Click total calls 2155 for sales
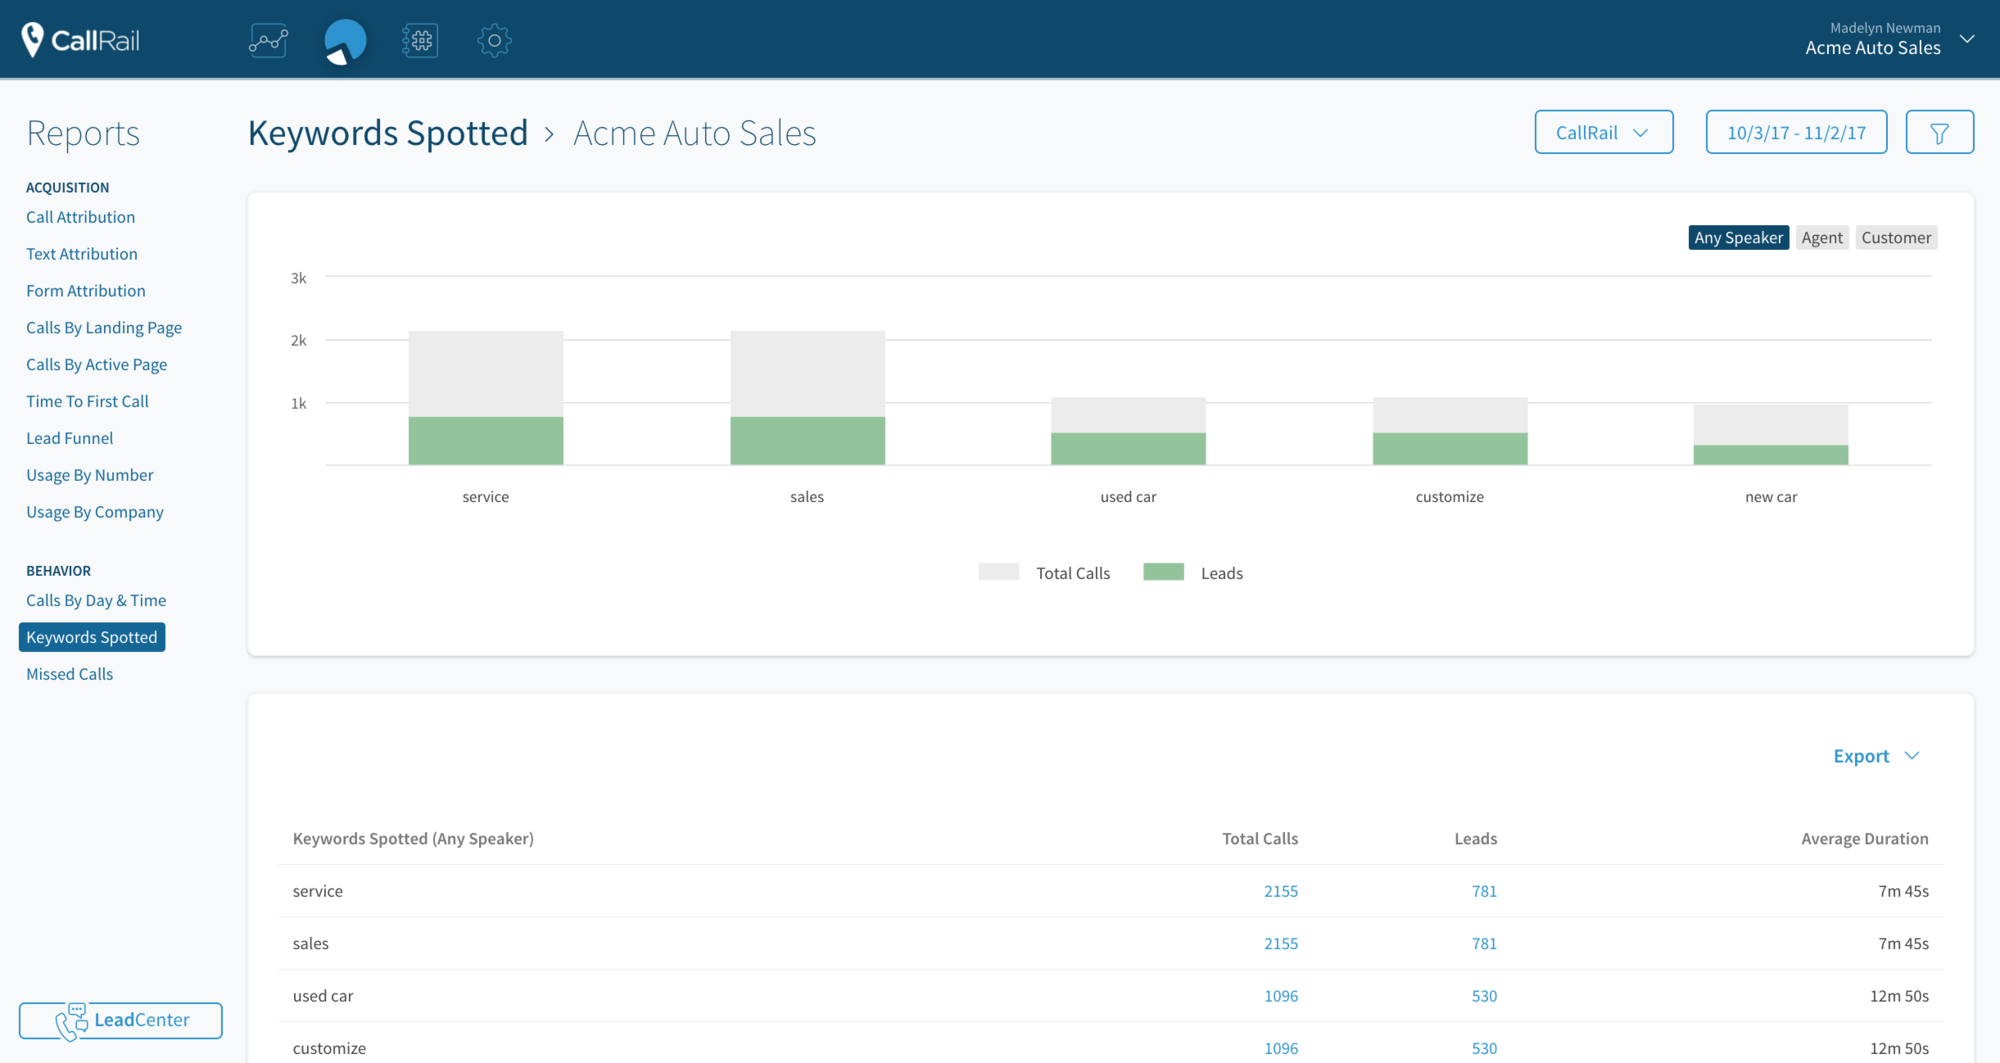The height and width of the screenshot is (1063, 2000). coord(1281,943)
